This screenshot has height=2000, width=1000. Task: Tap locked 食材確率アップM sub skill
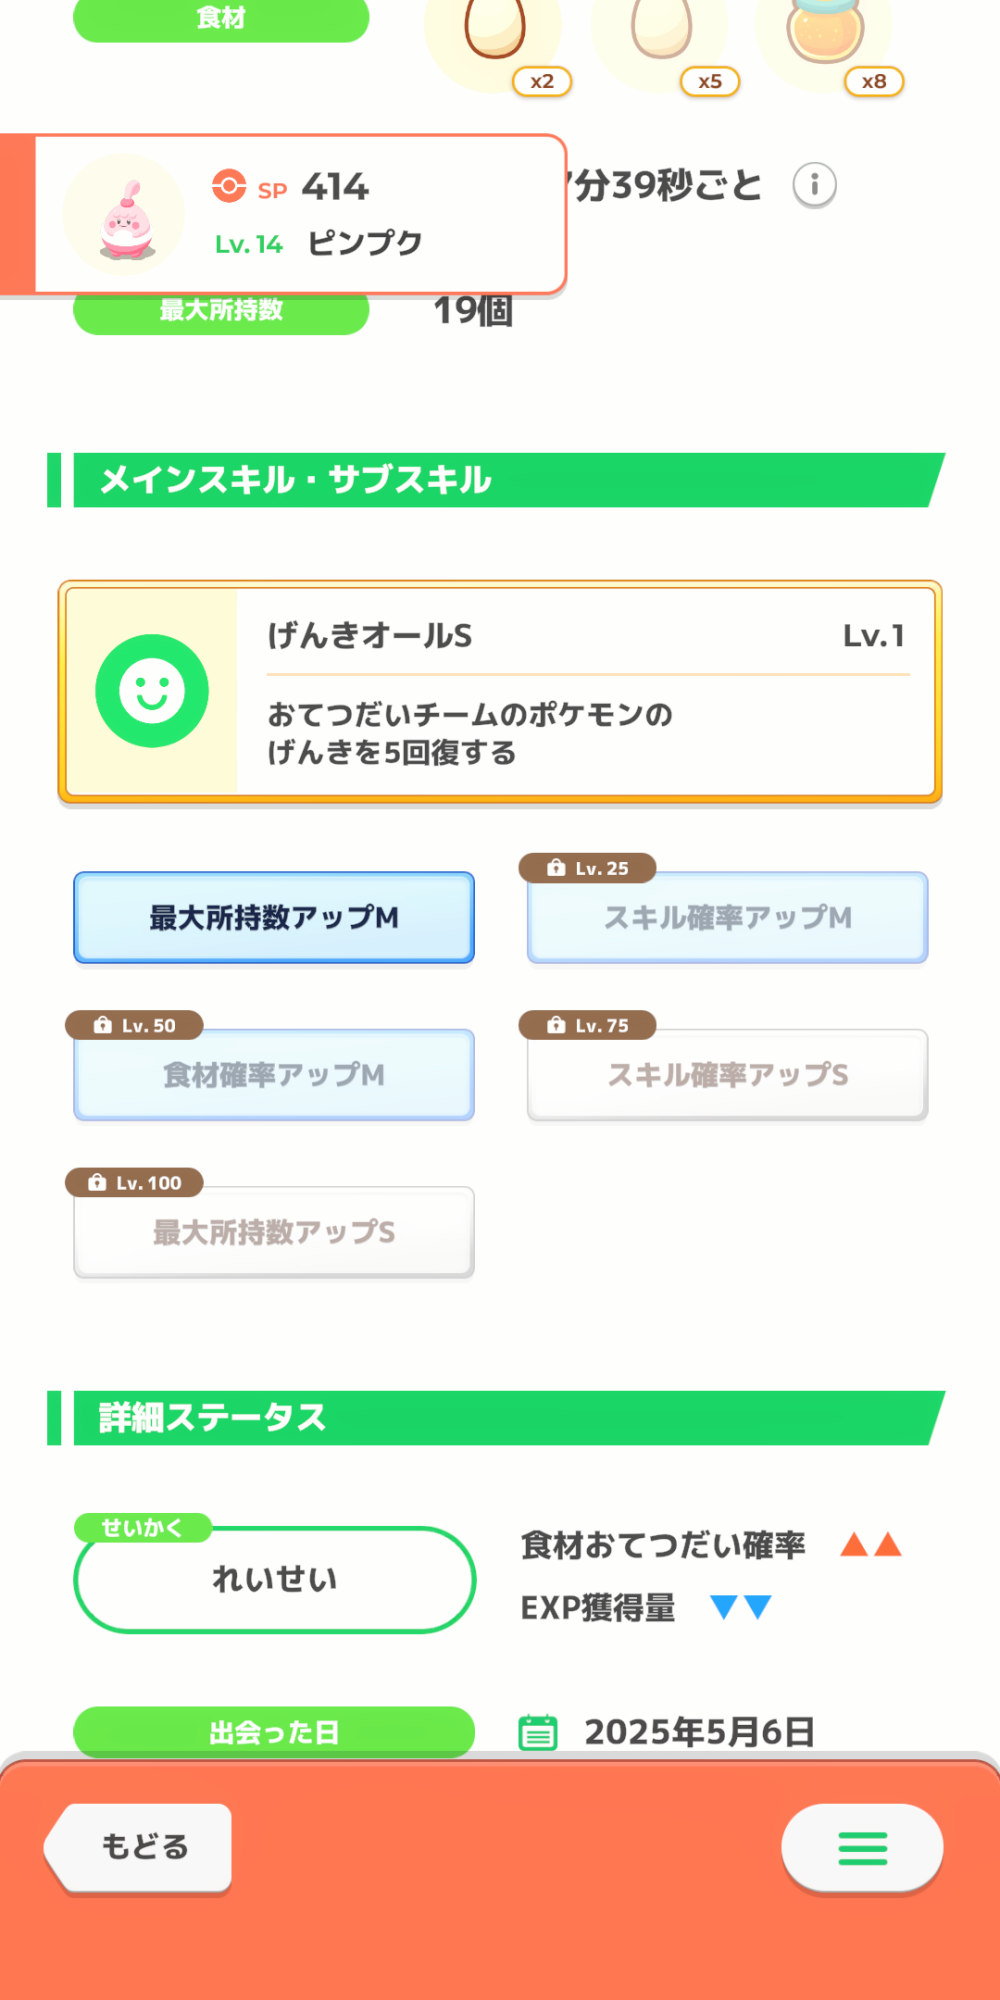pyautogui.click(x=274, y=1075)
